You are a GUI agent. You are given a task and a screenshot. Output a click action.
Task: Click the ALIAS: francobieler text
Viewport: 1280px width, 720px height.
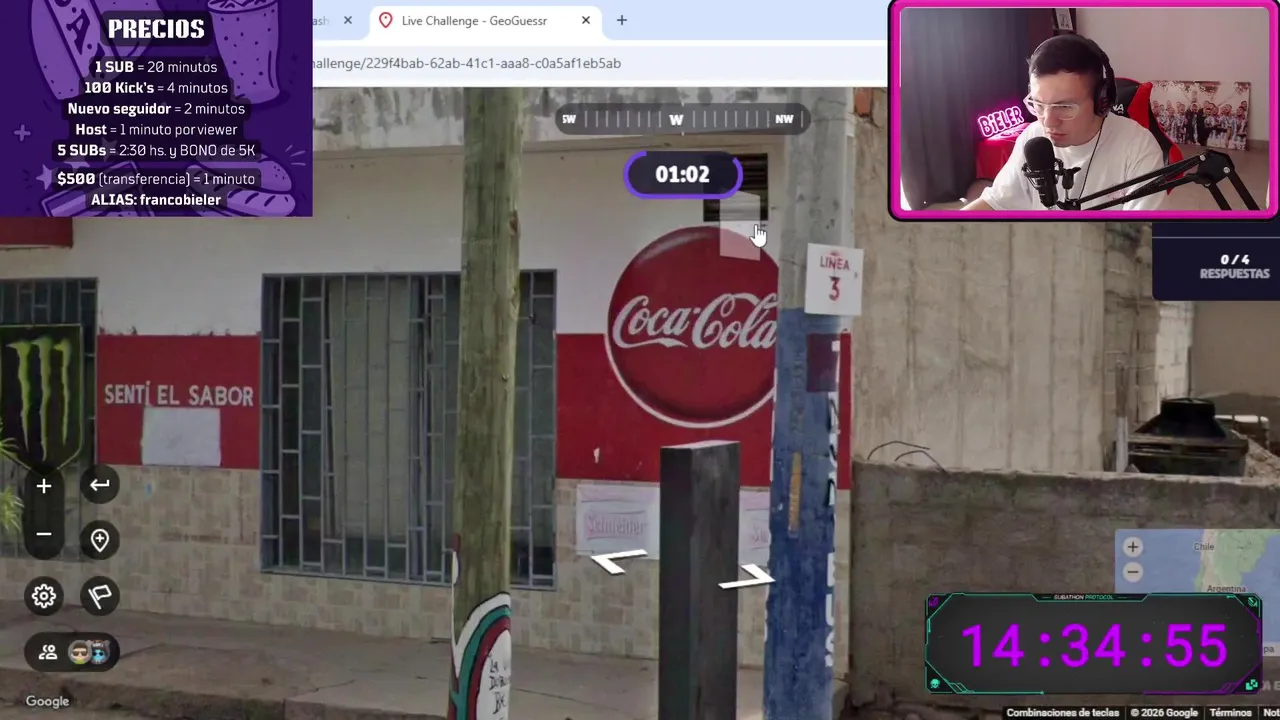point(156,200)
